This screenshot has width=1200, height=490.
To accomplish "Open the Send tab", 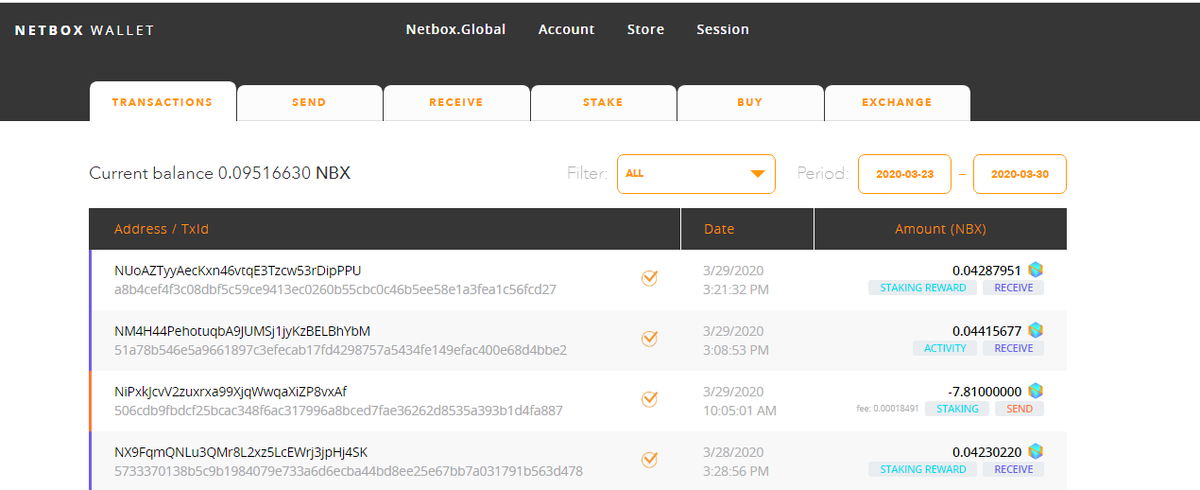I will click(x=309, y=102).
